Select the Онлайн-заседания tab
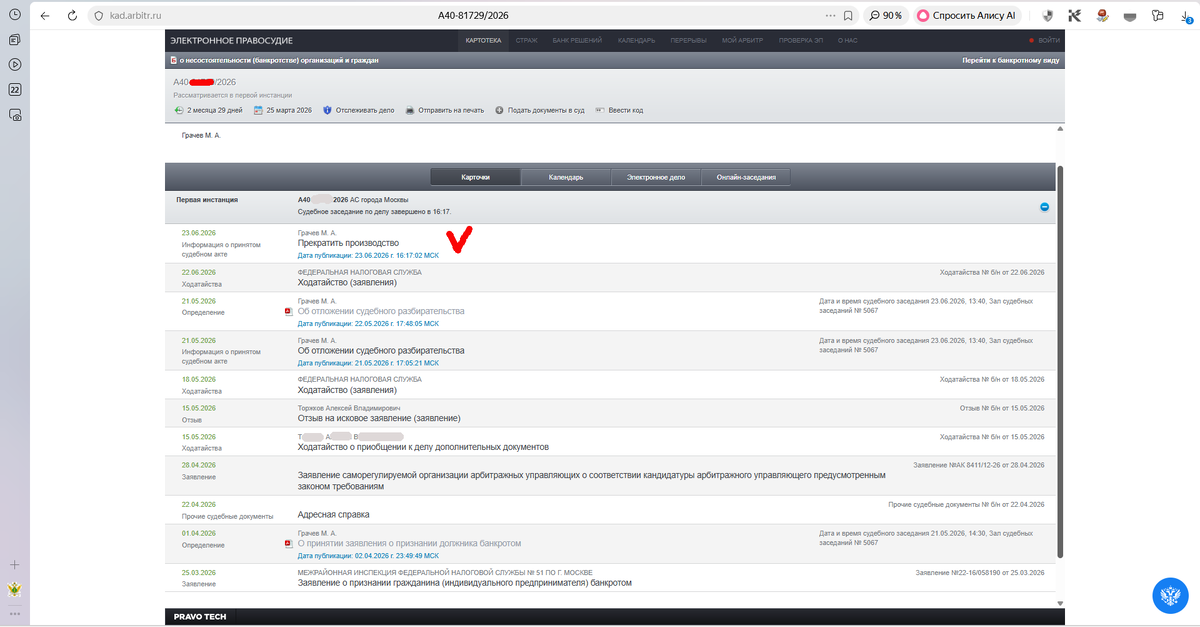The height and width of the screenshot is (627, 1200). tap(746, 177)
